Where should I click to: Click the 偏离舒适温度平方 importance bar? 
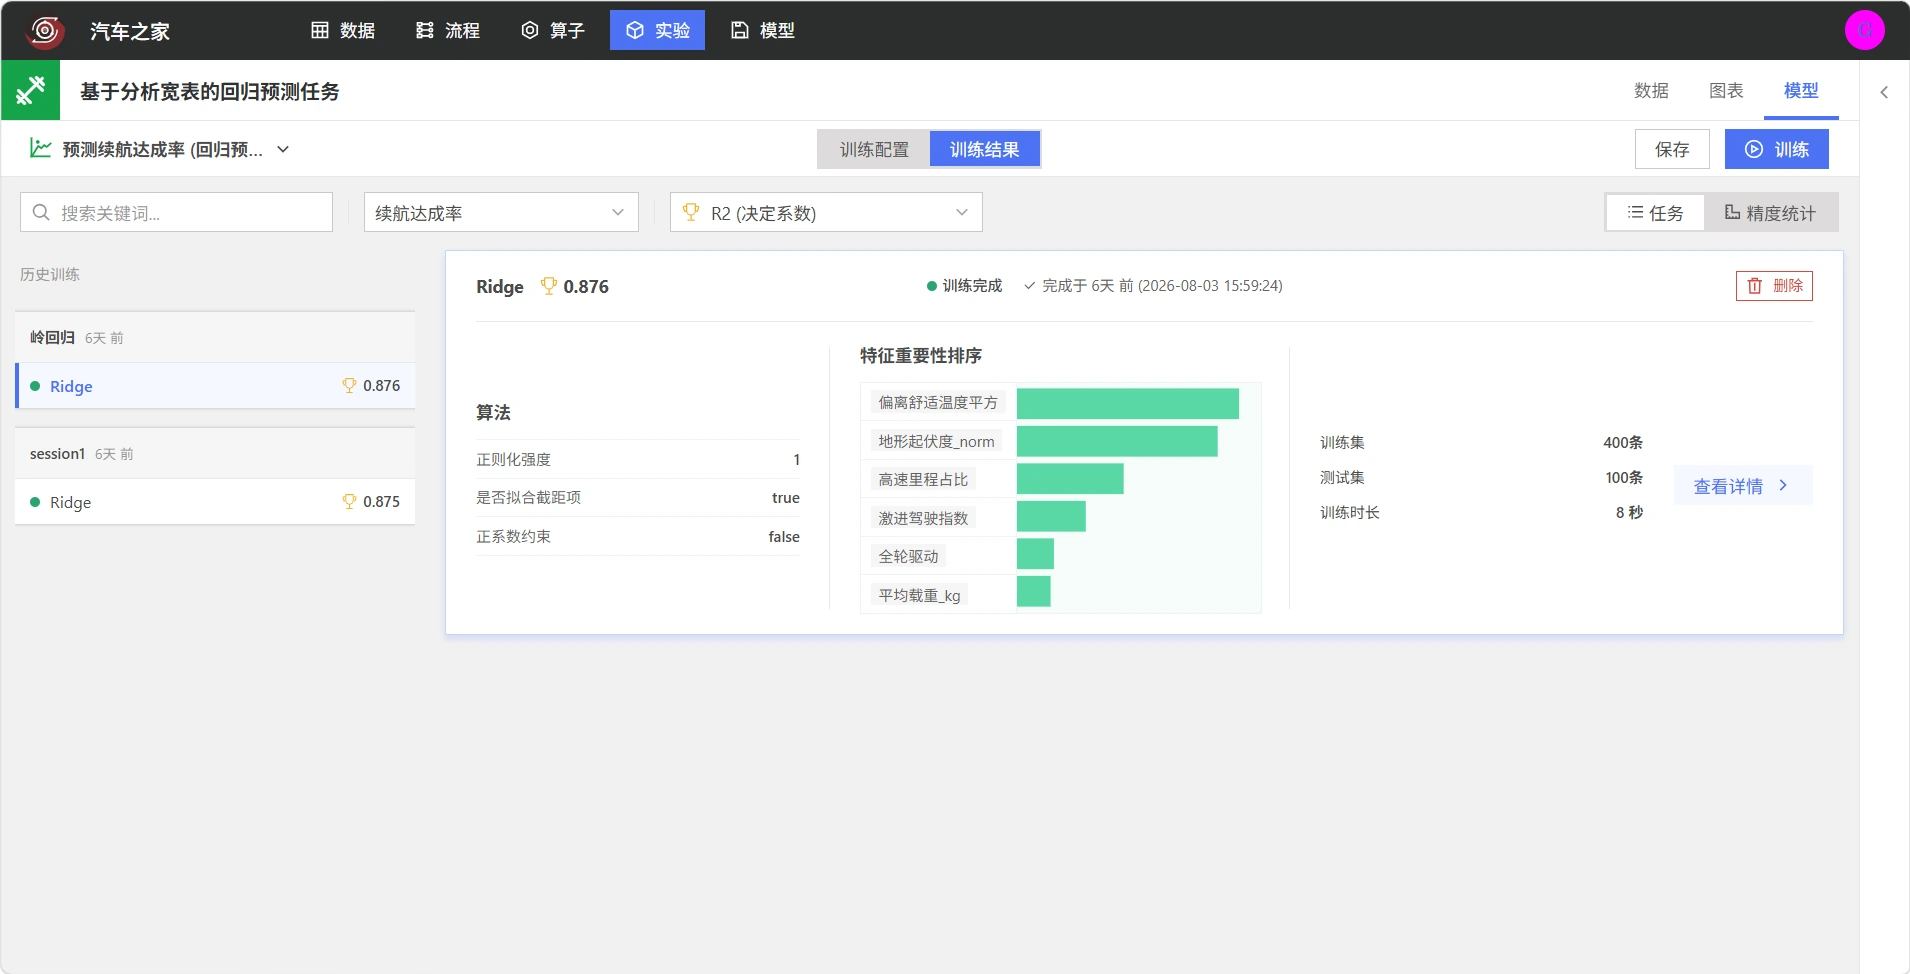pyautogui.click(x=1128, y=403)
